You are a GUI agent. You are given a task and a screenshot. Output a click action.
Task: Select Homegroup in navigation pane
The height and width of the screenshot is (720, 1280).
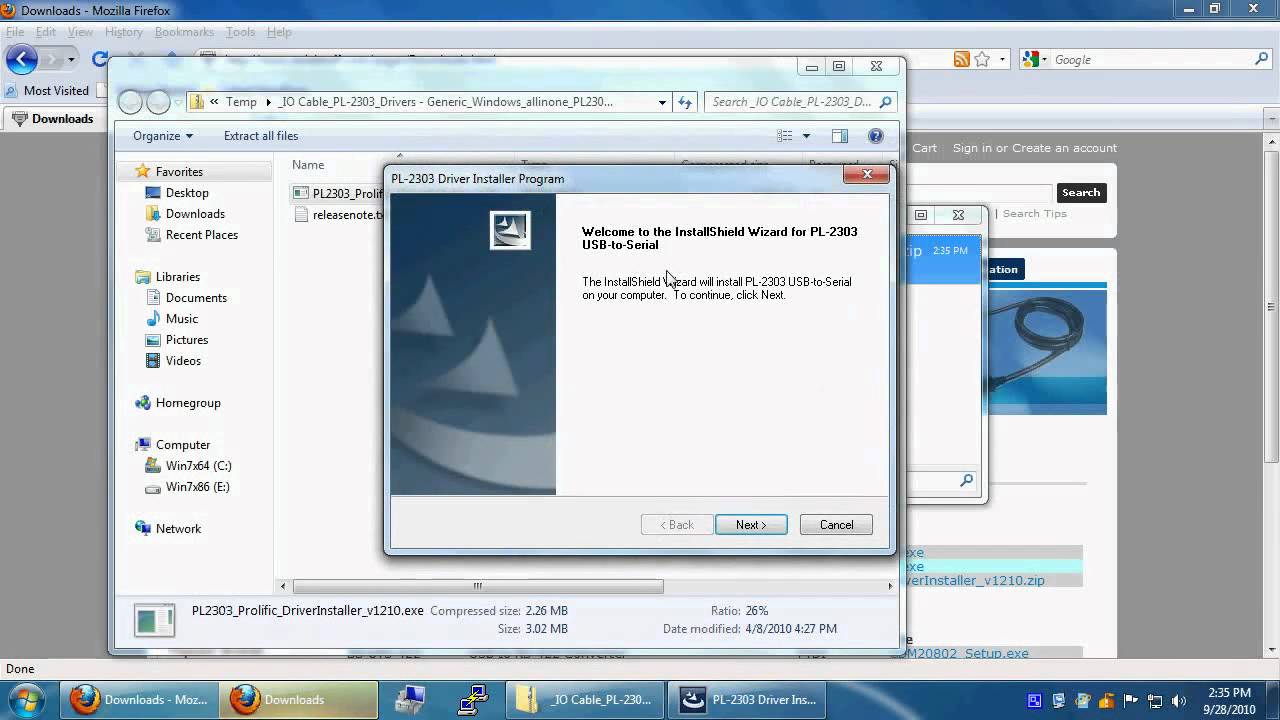[x=188, y=403]
